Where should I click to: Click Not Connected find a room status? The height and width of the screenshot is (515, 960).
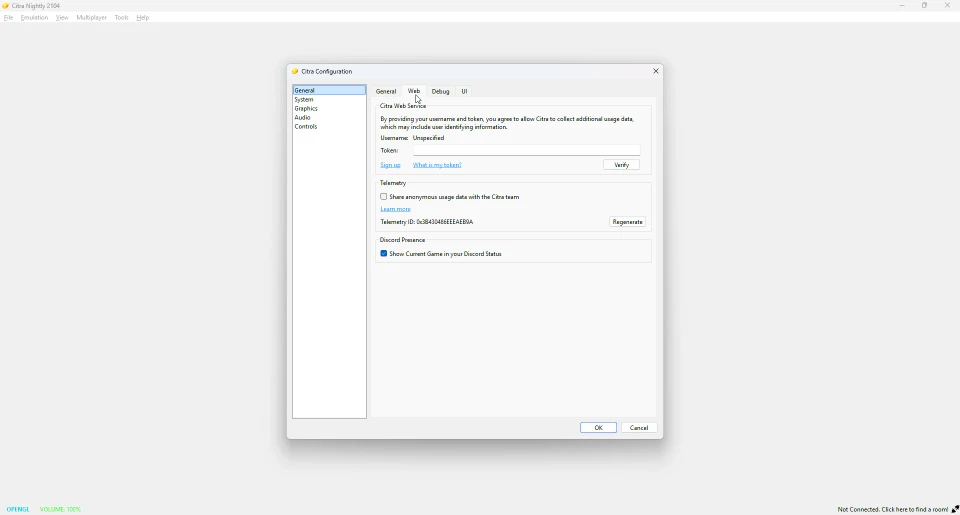pos(893,509)
